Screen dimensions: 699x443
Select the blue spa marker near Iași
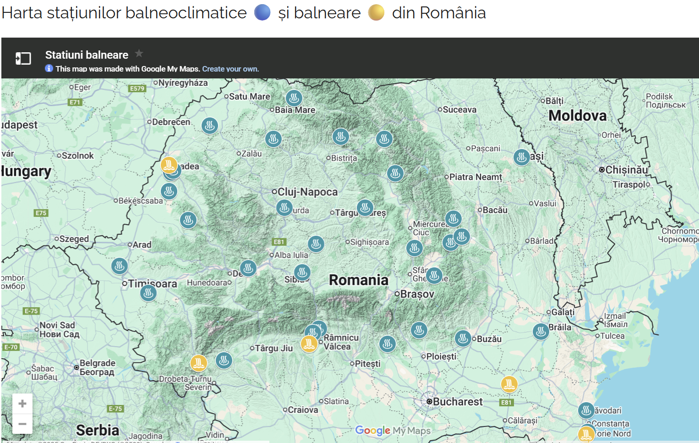[x=521, y=157]
